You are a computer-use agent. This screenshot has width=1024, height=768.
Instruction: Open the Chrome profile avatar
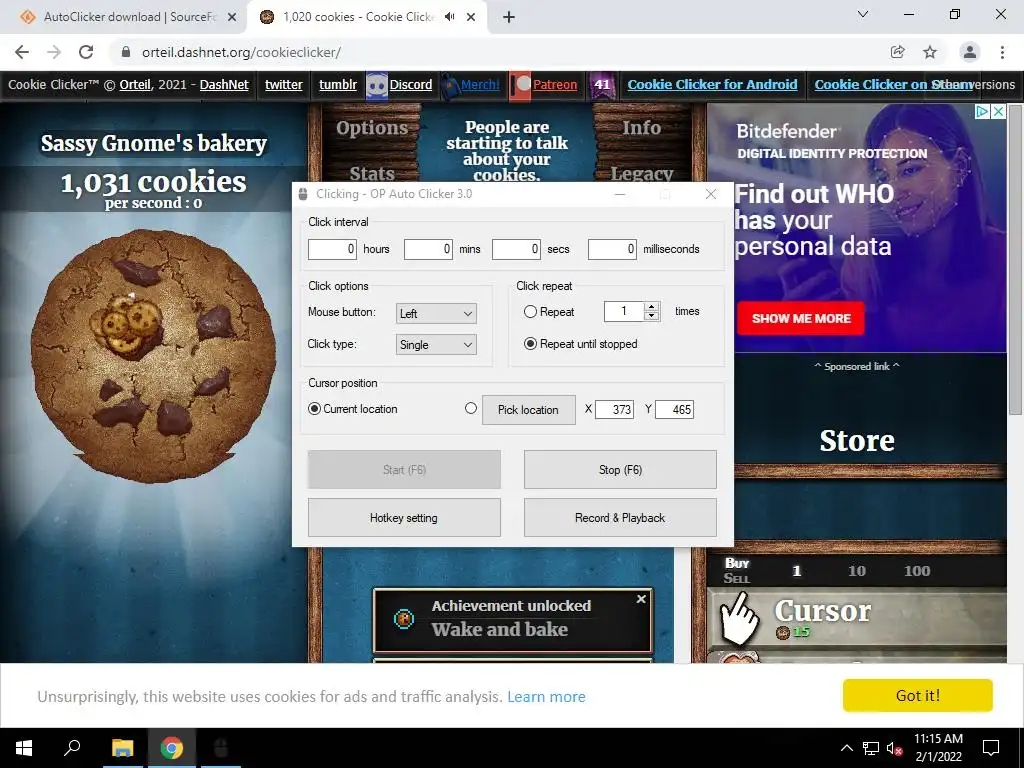(x=970, y=52)
